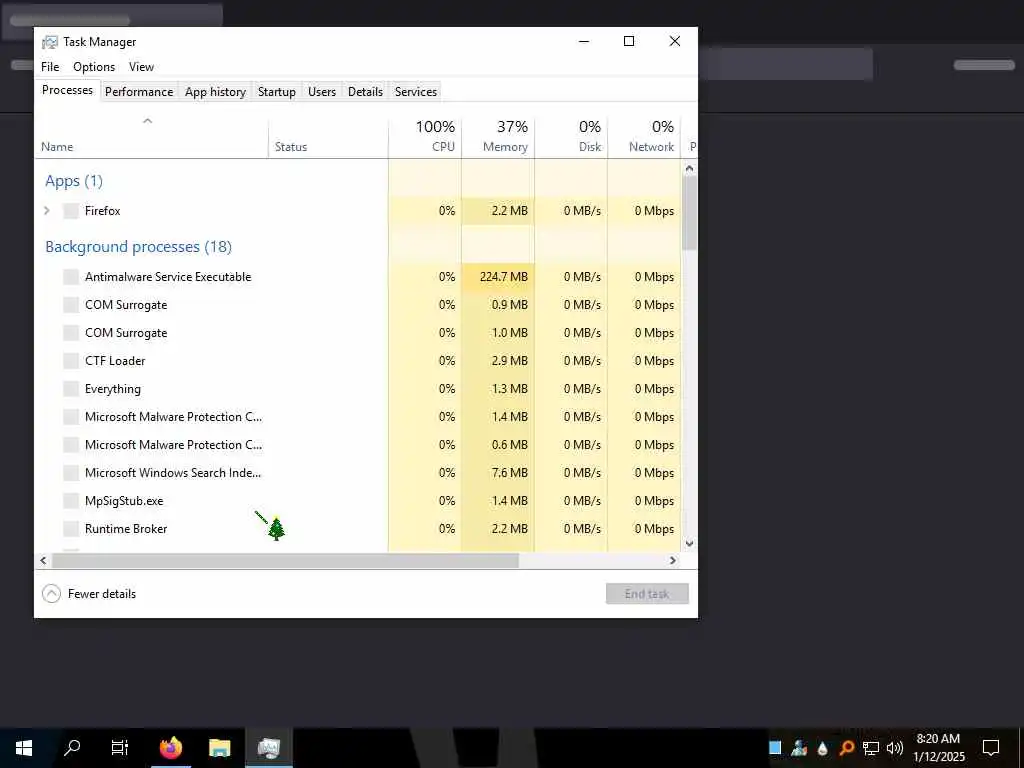Viewport: 1024px width, 768px height.
Task: Open the Options menu
Action: 94,67
